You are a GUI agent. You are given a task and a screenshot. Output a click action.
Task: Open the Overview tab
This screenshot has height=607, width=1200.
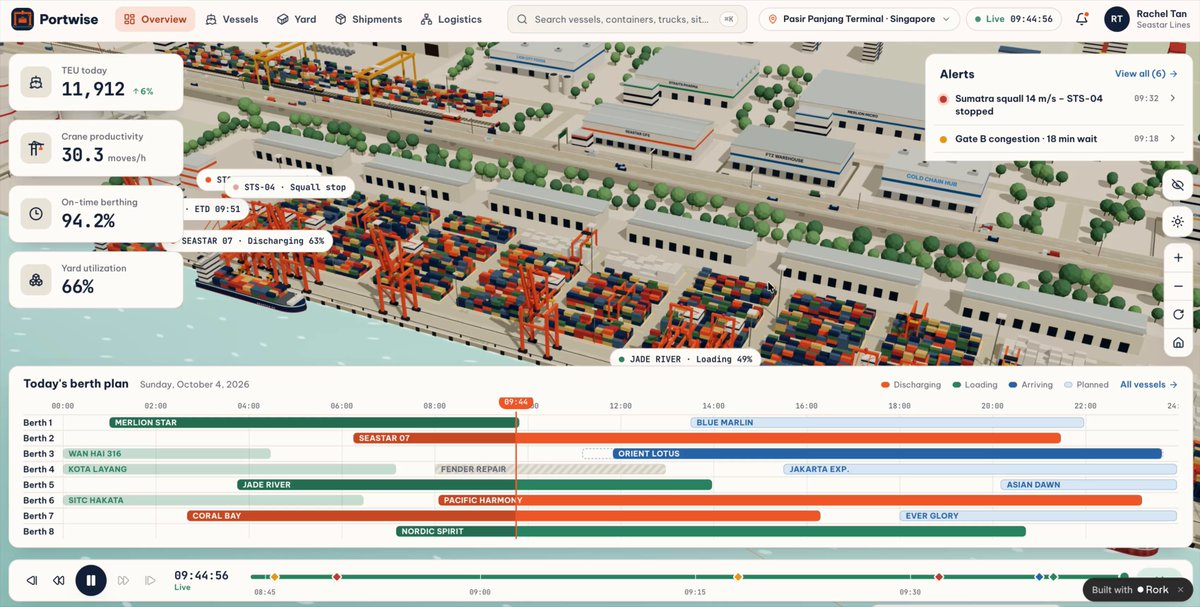coord(155,19)
